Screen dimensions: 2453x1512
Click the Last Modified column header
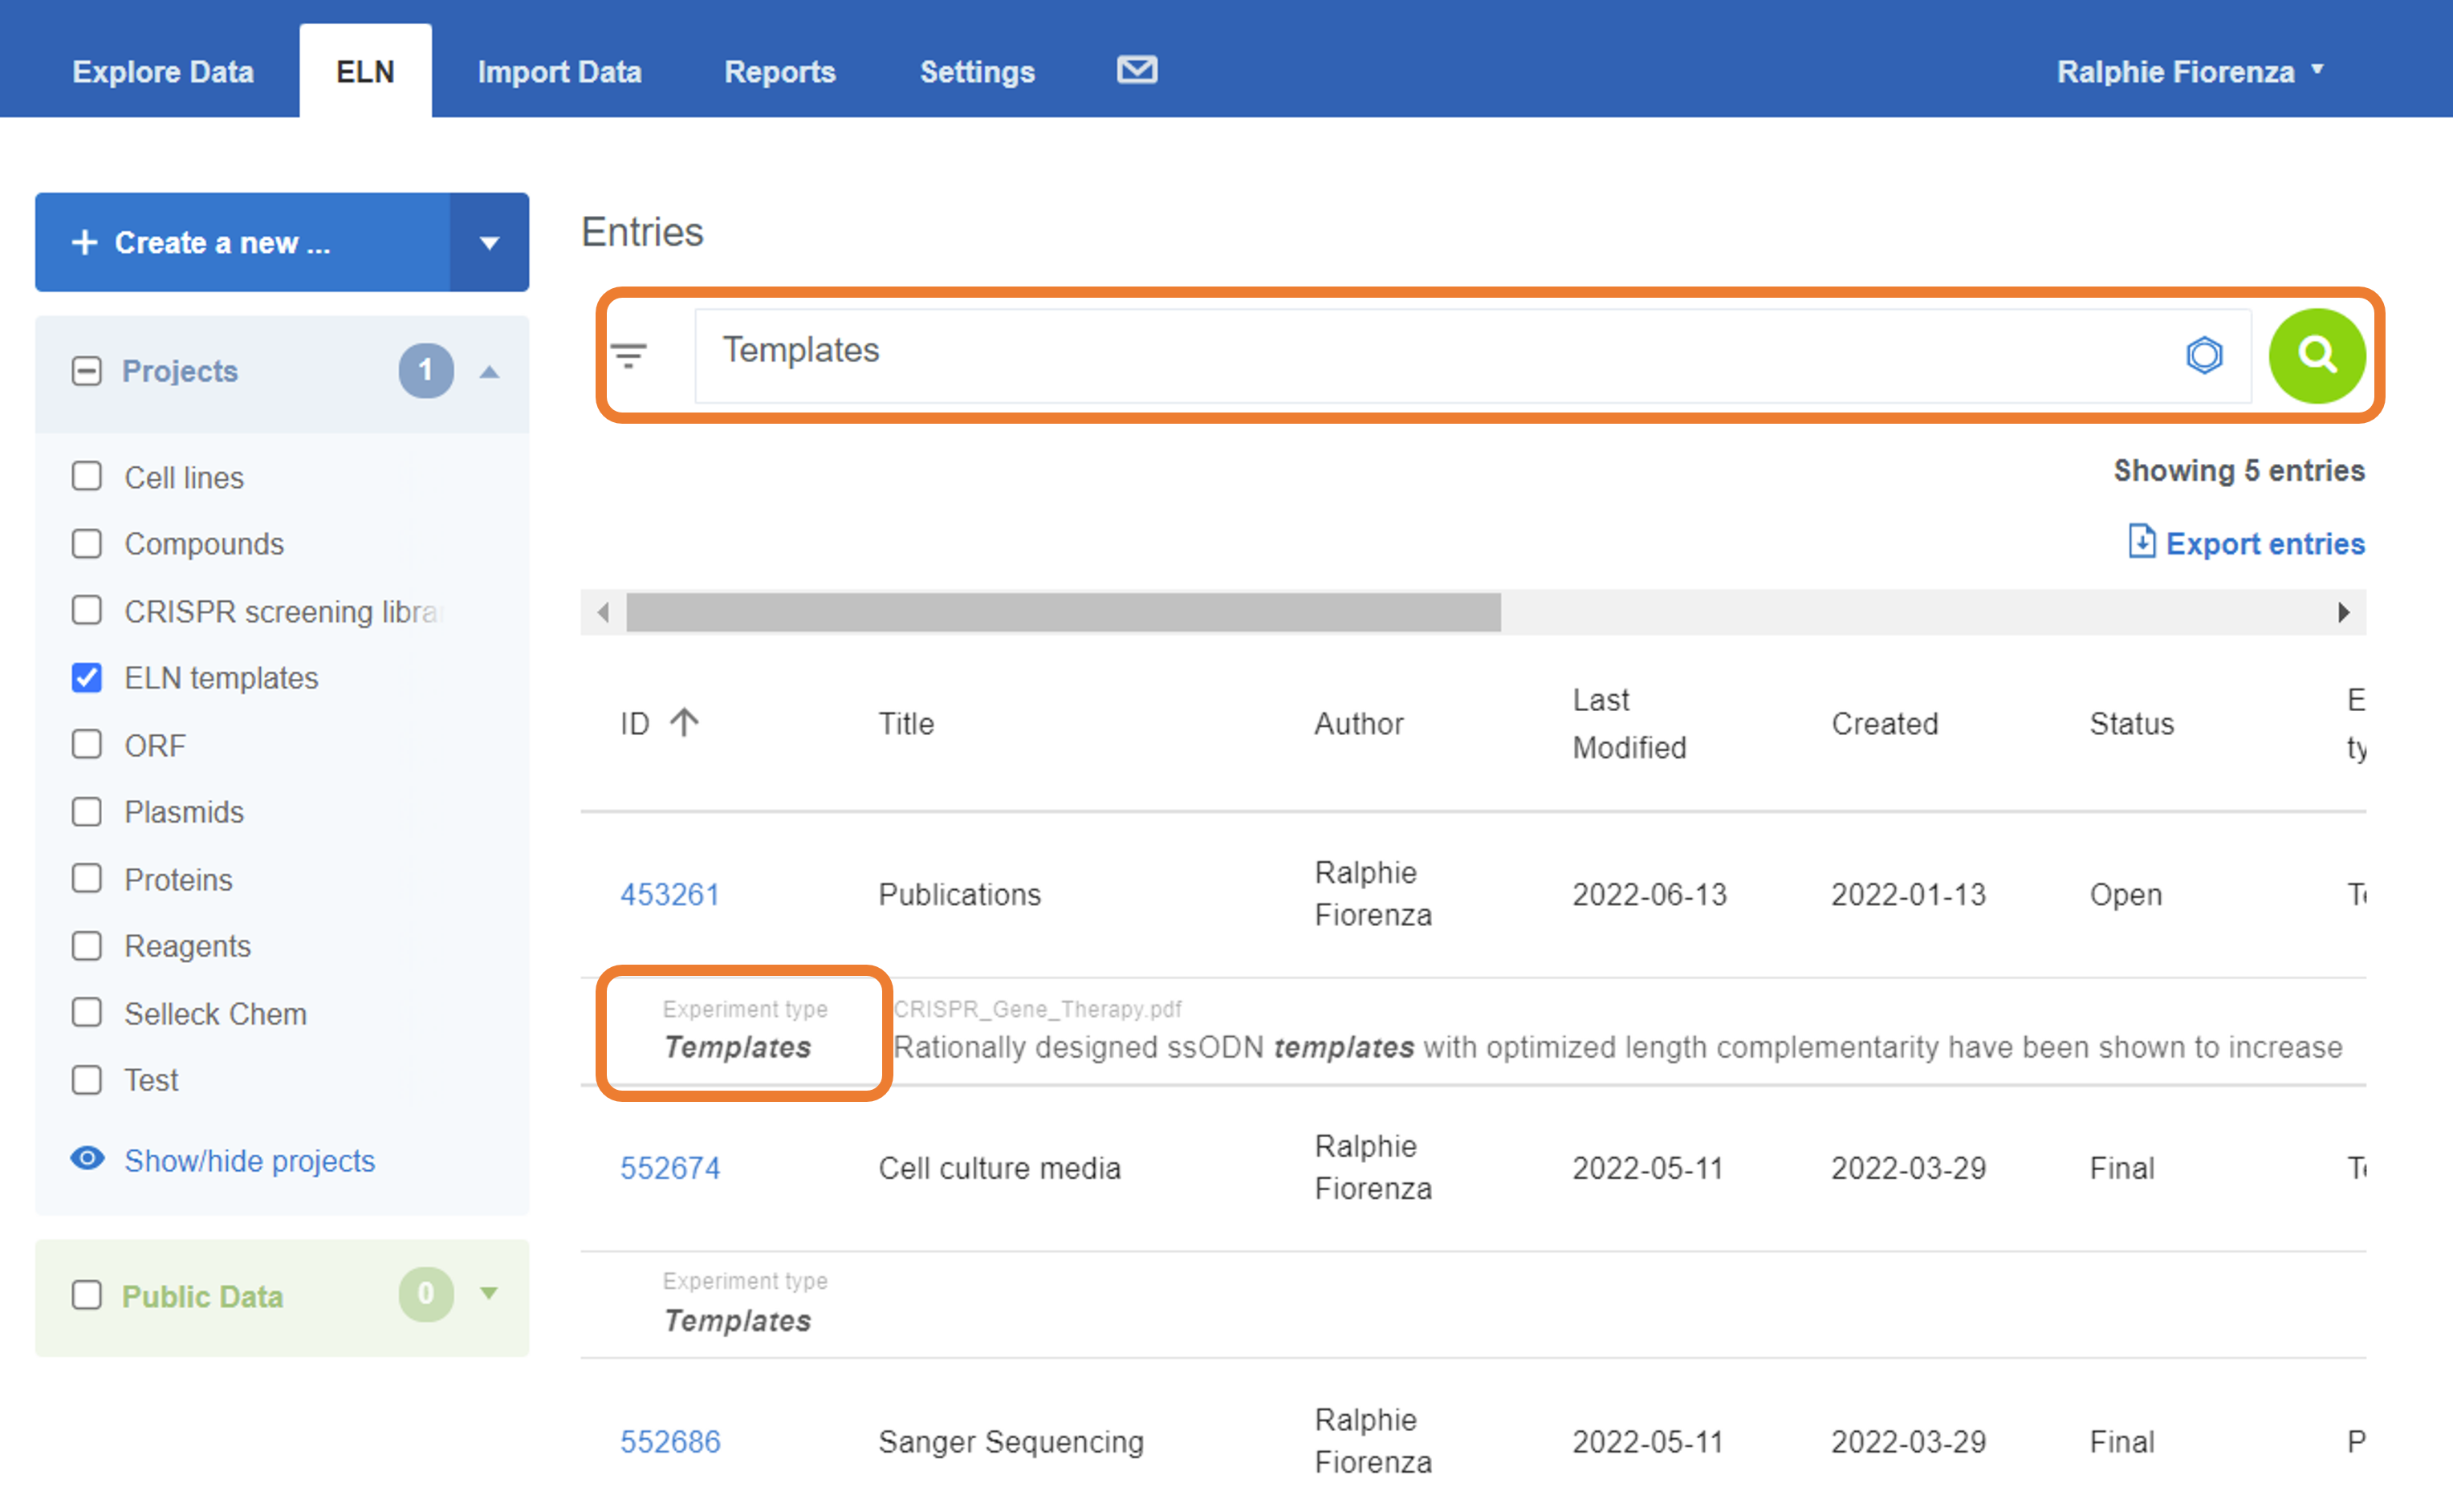click(1629, 723)
